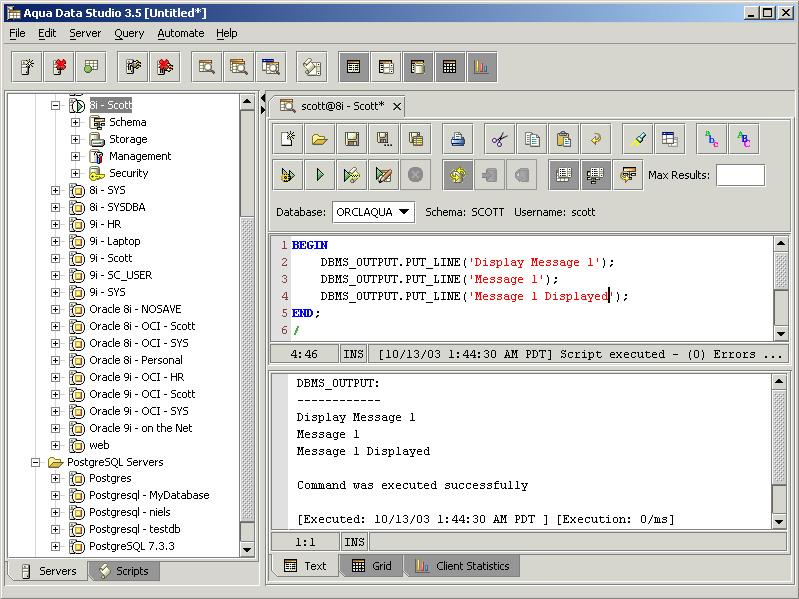Select the Oracle 8i - Personal server
Screen dimensions: 799x599
[136, 360]
